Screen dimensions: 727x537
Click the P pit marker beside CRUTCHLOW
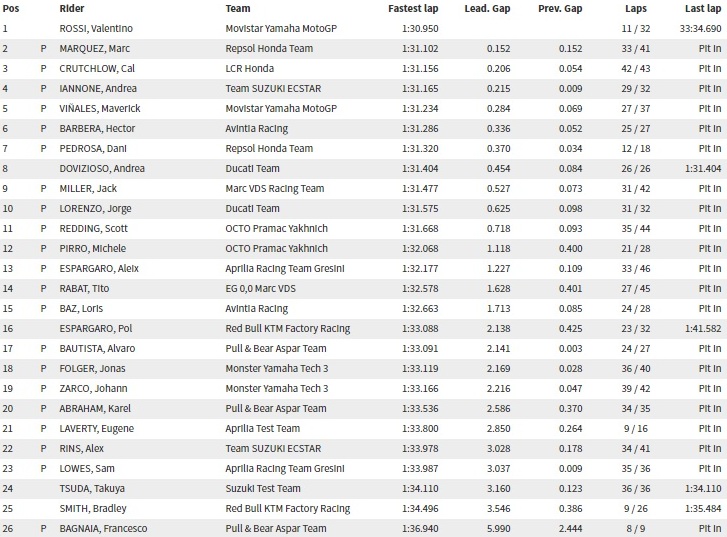(x=44, y=69)
